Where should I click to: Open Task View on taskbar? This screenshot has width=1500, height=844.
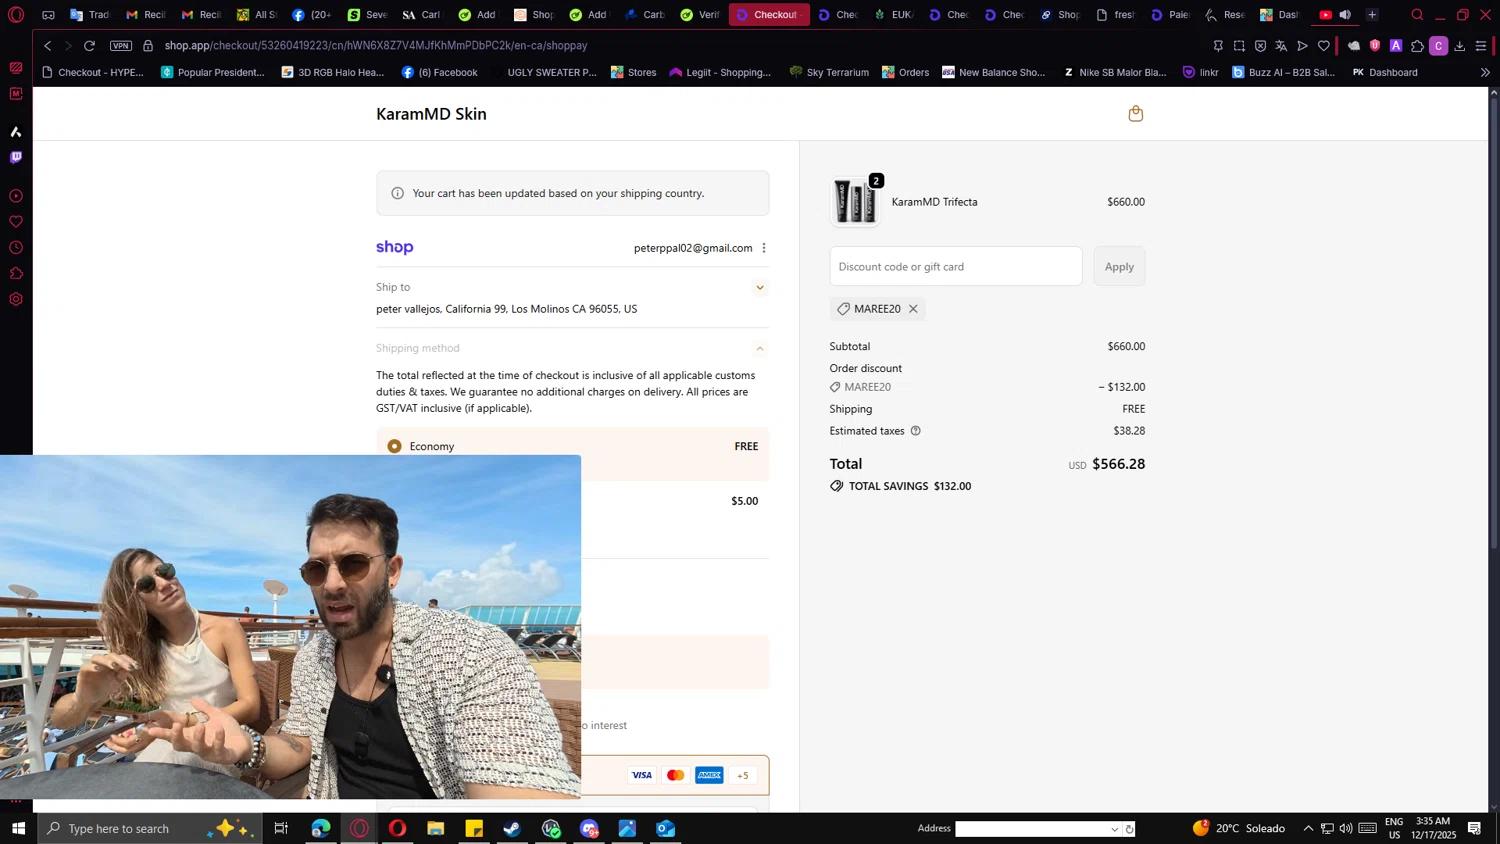(x=281, y=828)
